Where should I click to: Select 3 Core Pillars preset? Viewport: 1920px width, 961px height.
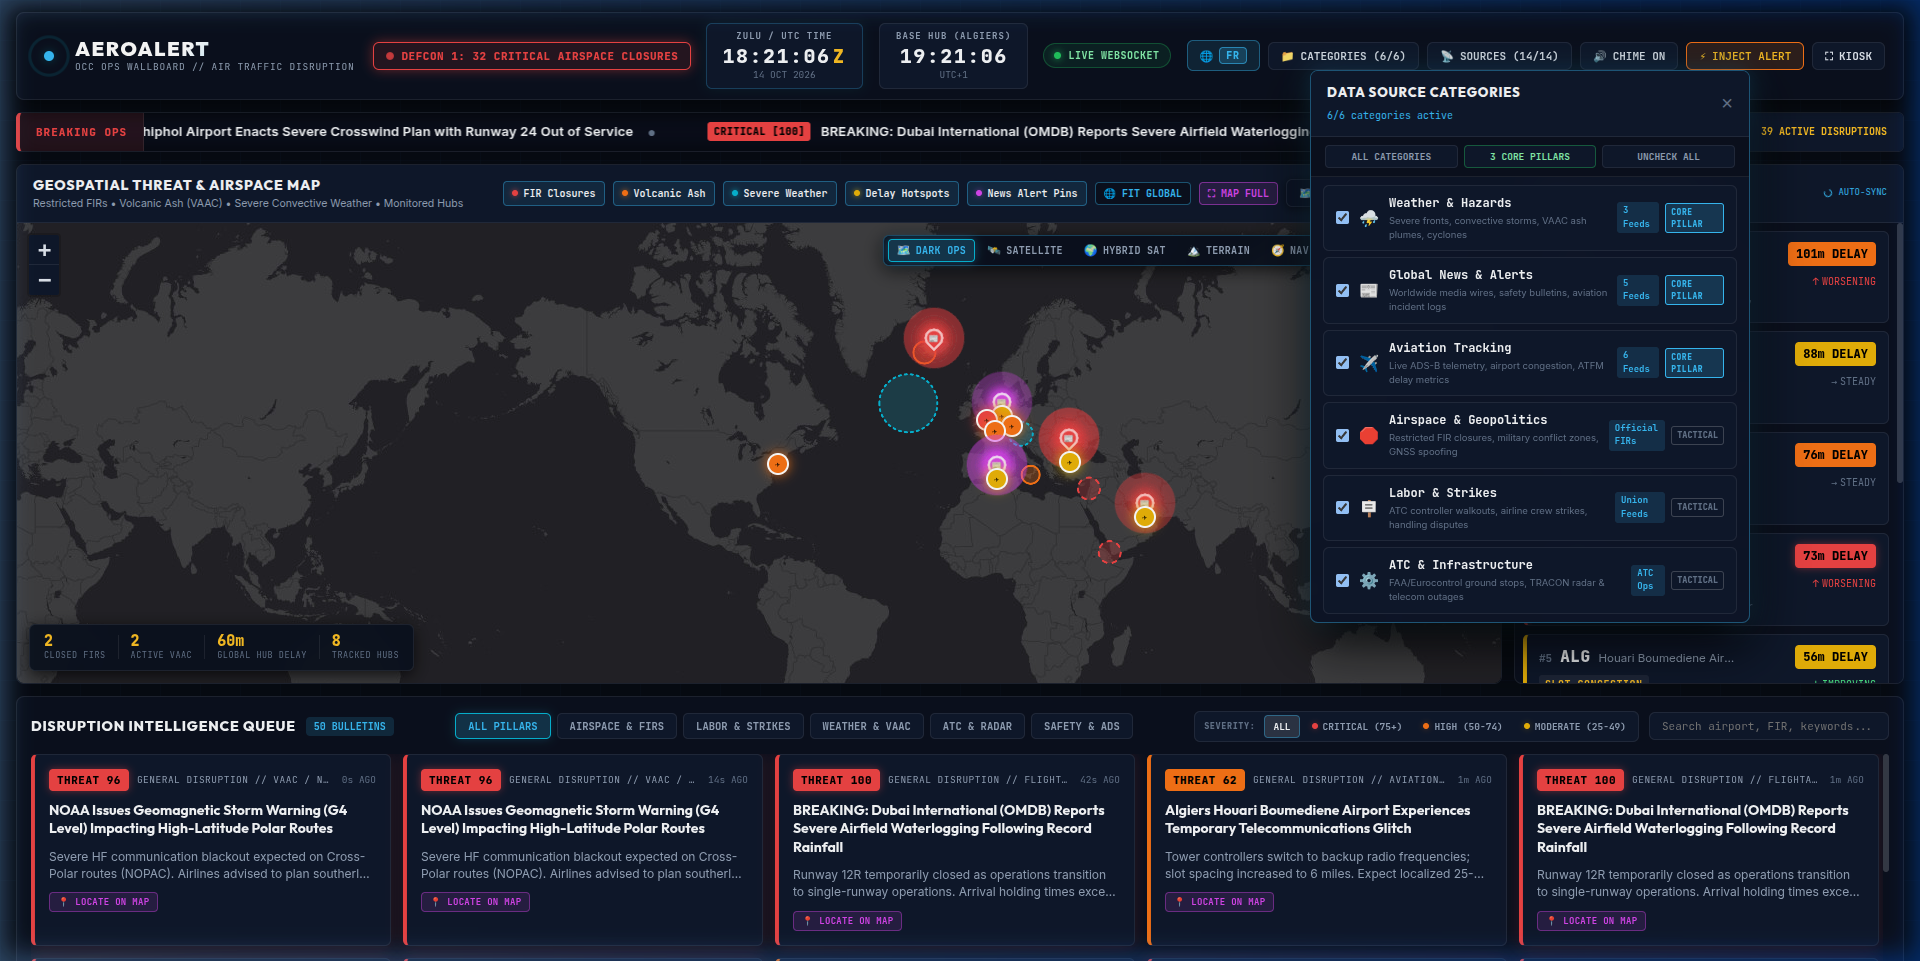coord(1530,157)
